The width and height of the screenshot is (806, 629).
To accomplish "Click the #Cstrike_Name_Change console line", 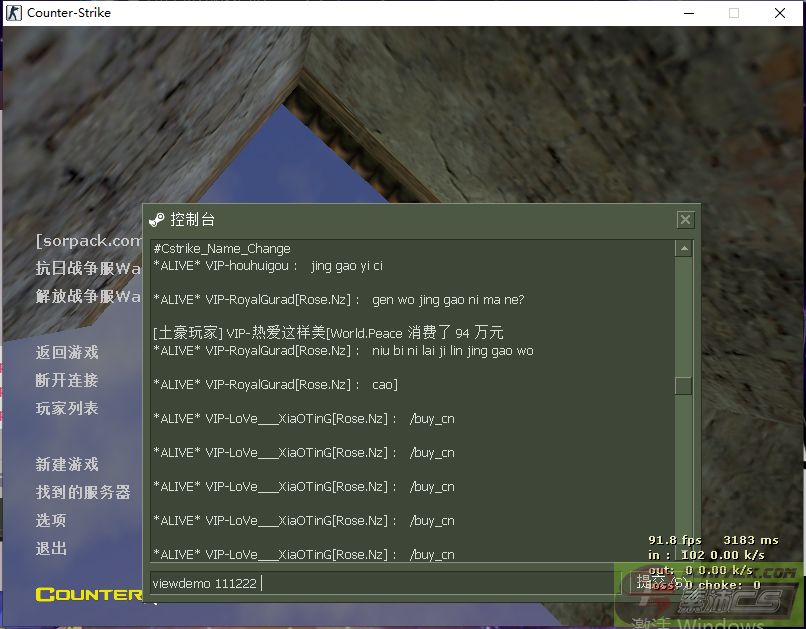I will pyautogui.click(x=222, y=249).
